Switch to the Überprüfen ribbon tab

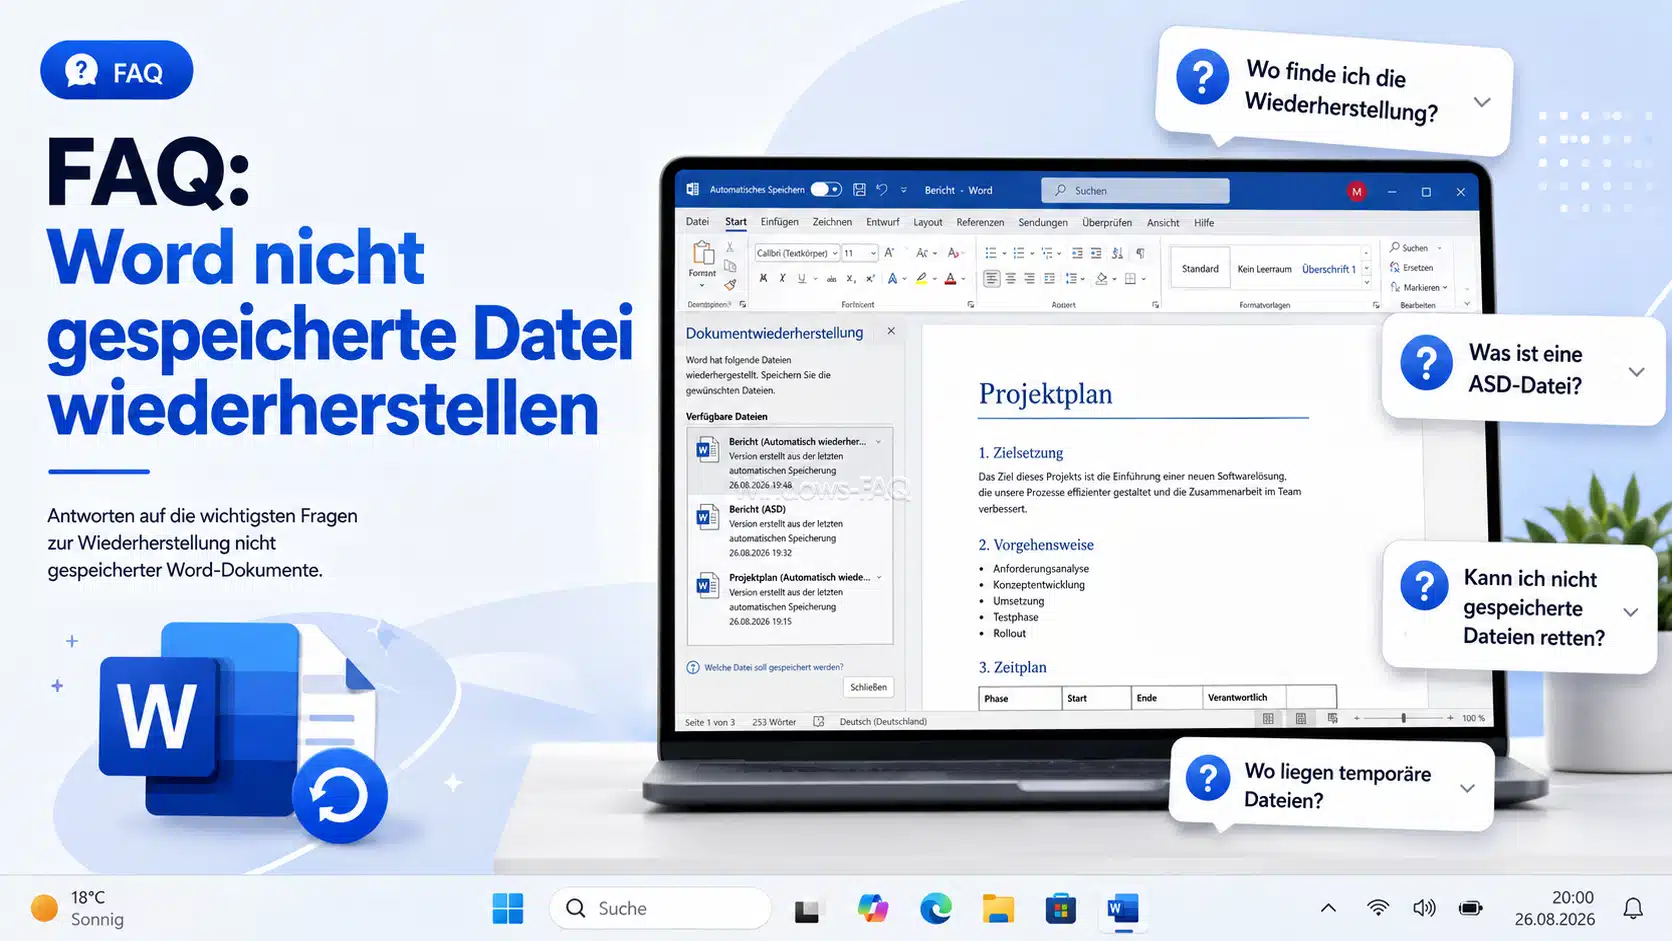(1107, 222)
